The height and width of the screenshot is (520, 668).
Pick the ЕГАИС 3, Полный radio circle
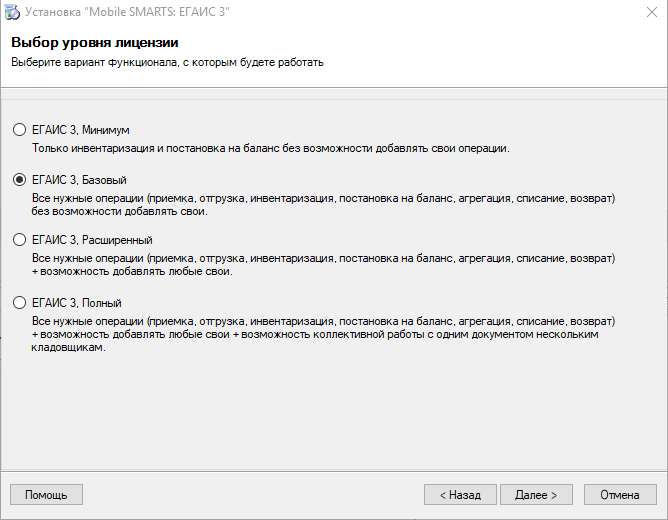[x=20, y=303]
